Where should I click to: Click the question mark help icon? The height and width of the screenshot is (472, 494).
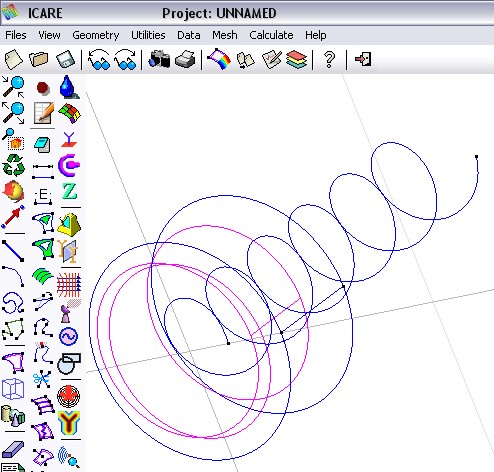[329, 60]
